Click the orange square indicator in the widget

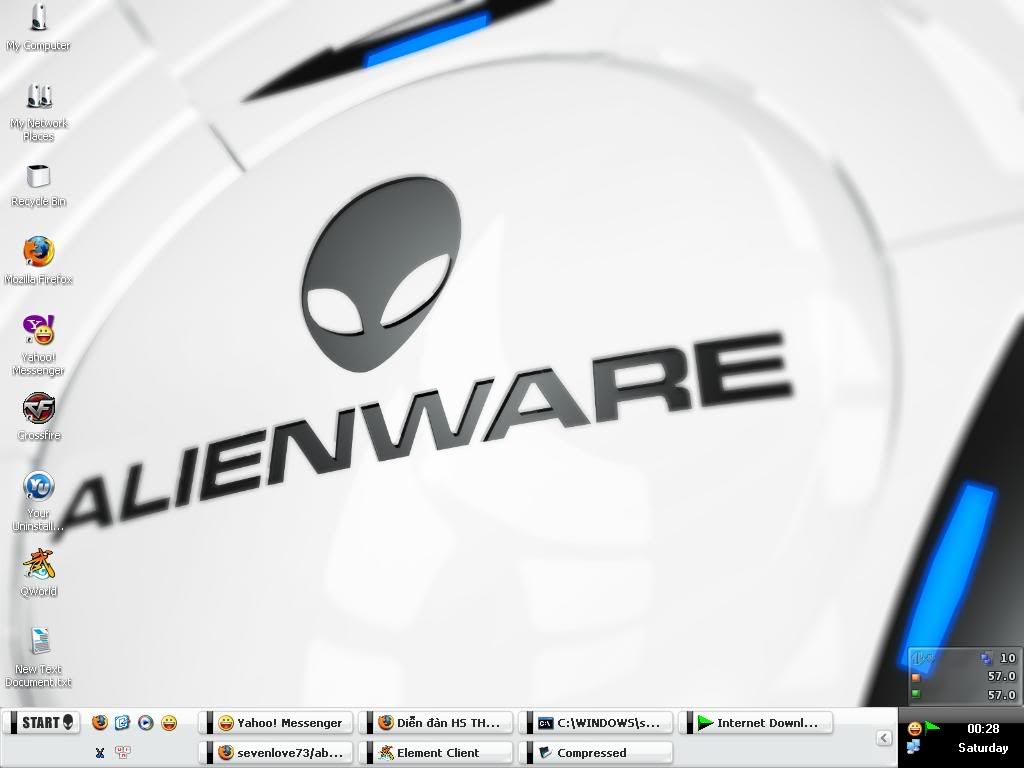click(916, 677)
